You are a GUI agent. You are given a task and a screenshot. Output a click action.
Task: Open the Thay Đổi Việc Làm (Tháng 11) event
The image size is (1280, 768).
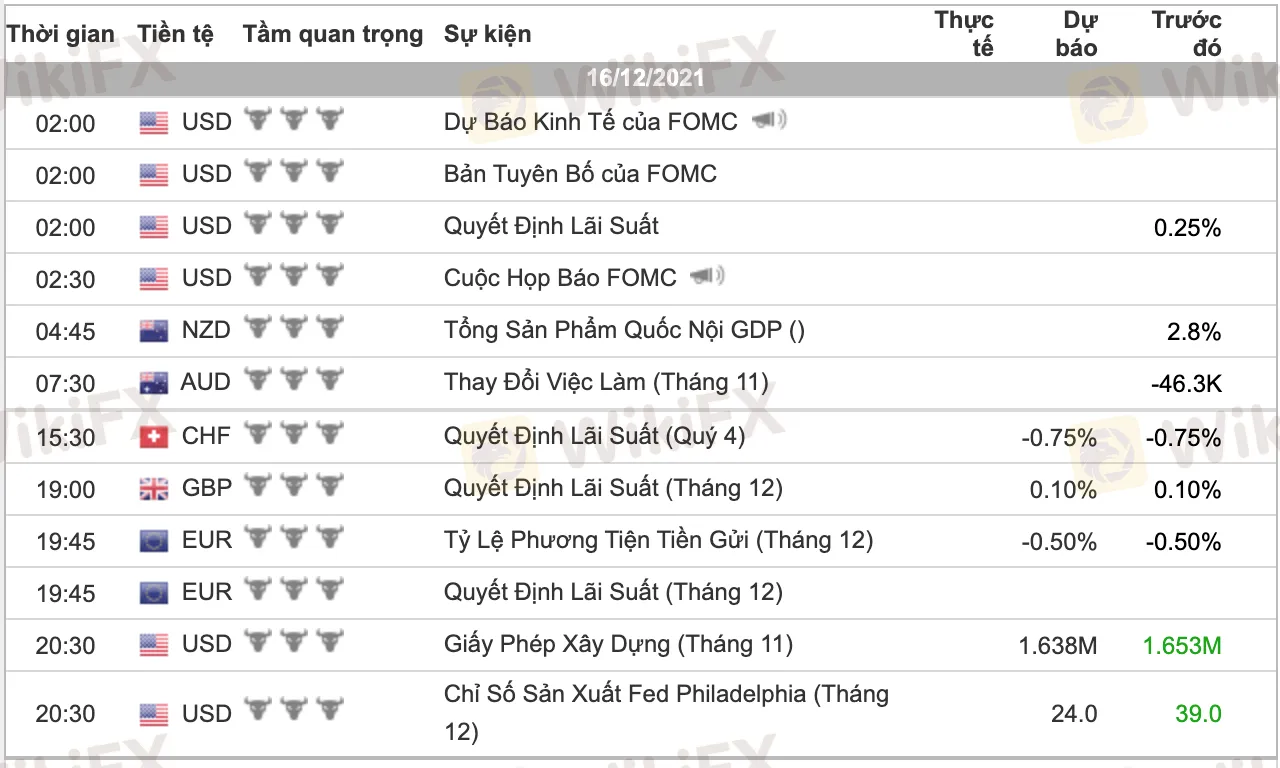606,382
